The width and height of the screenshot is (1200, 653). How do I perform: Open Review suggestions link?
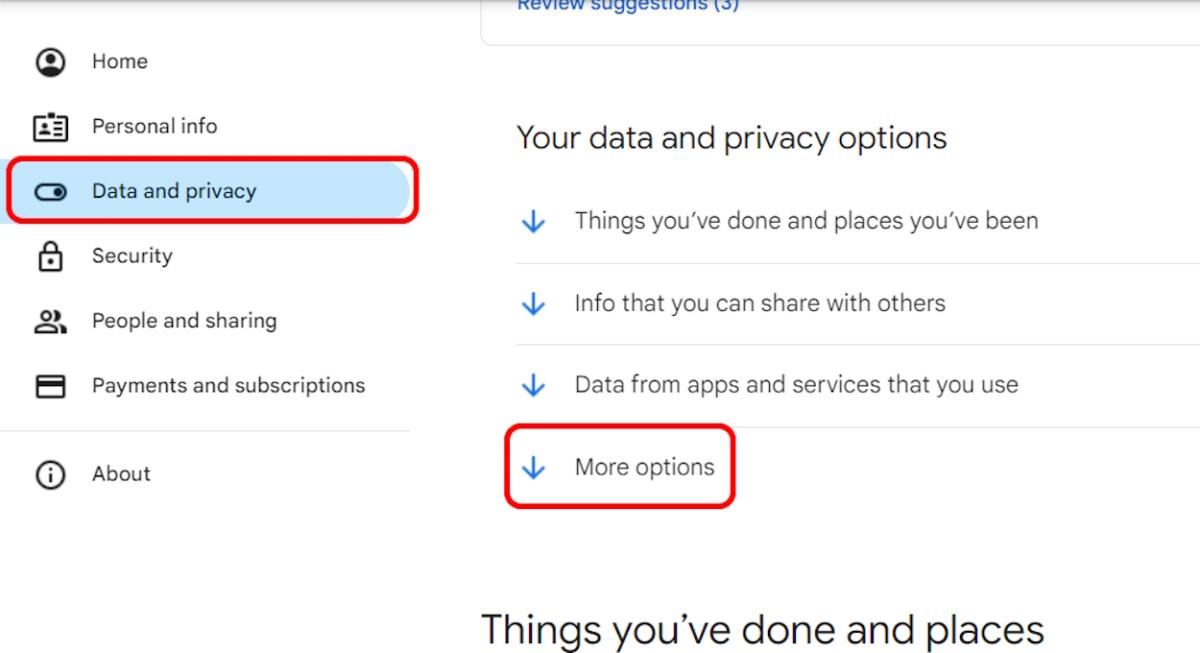[626, 6]
